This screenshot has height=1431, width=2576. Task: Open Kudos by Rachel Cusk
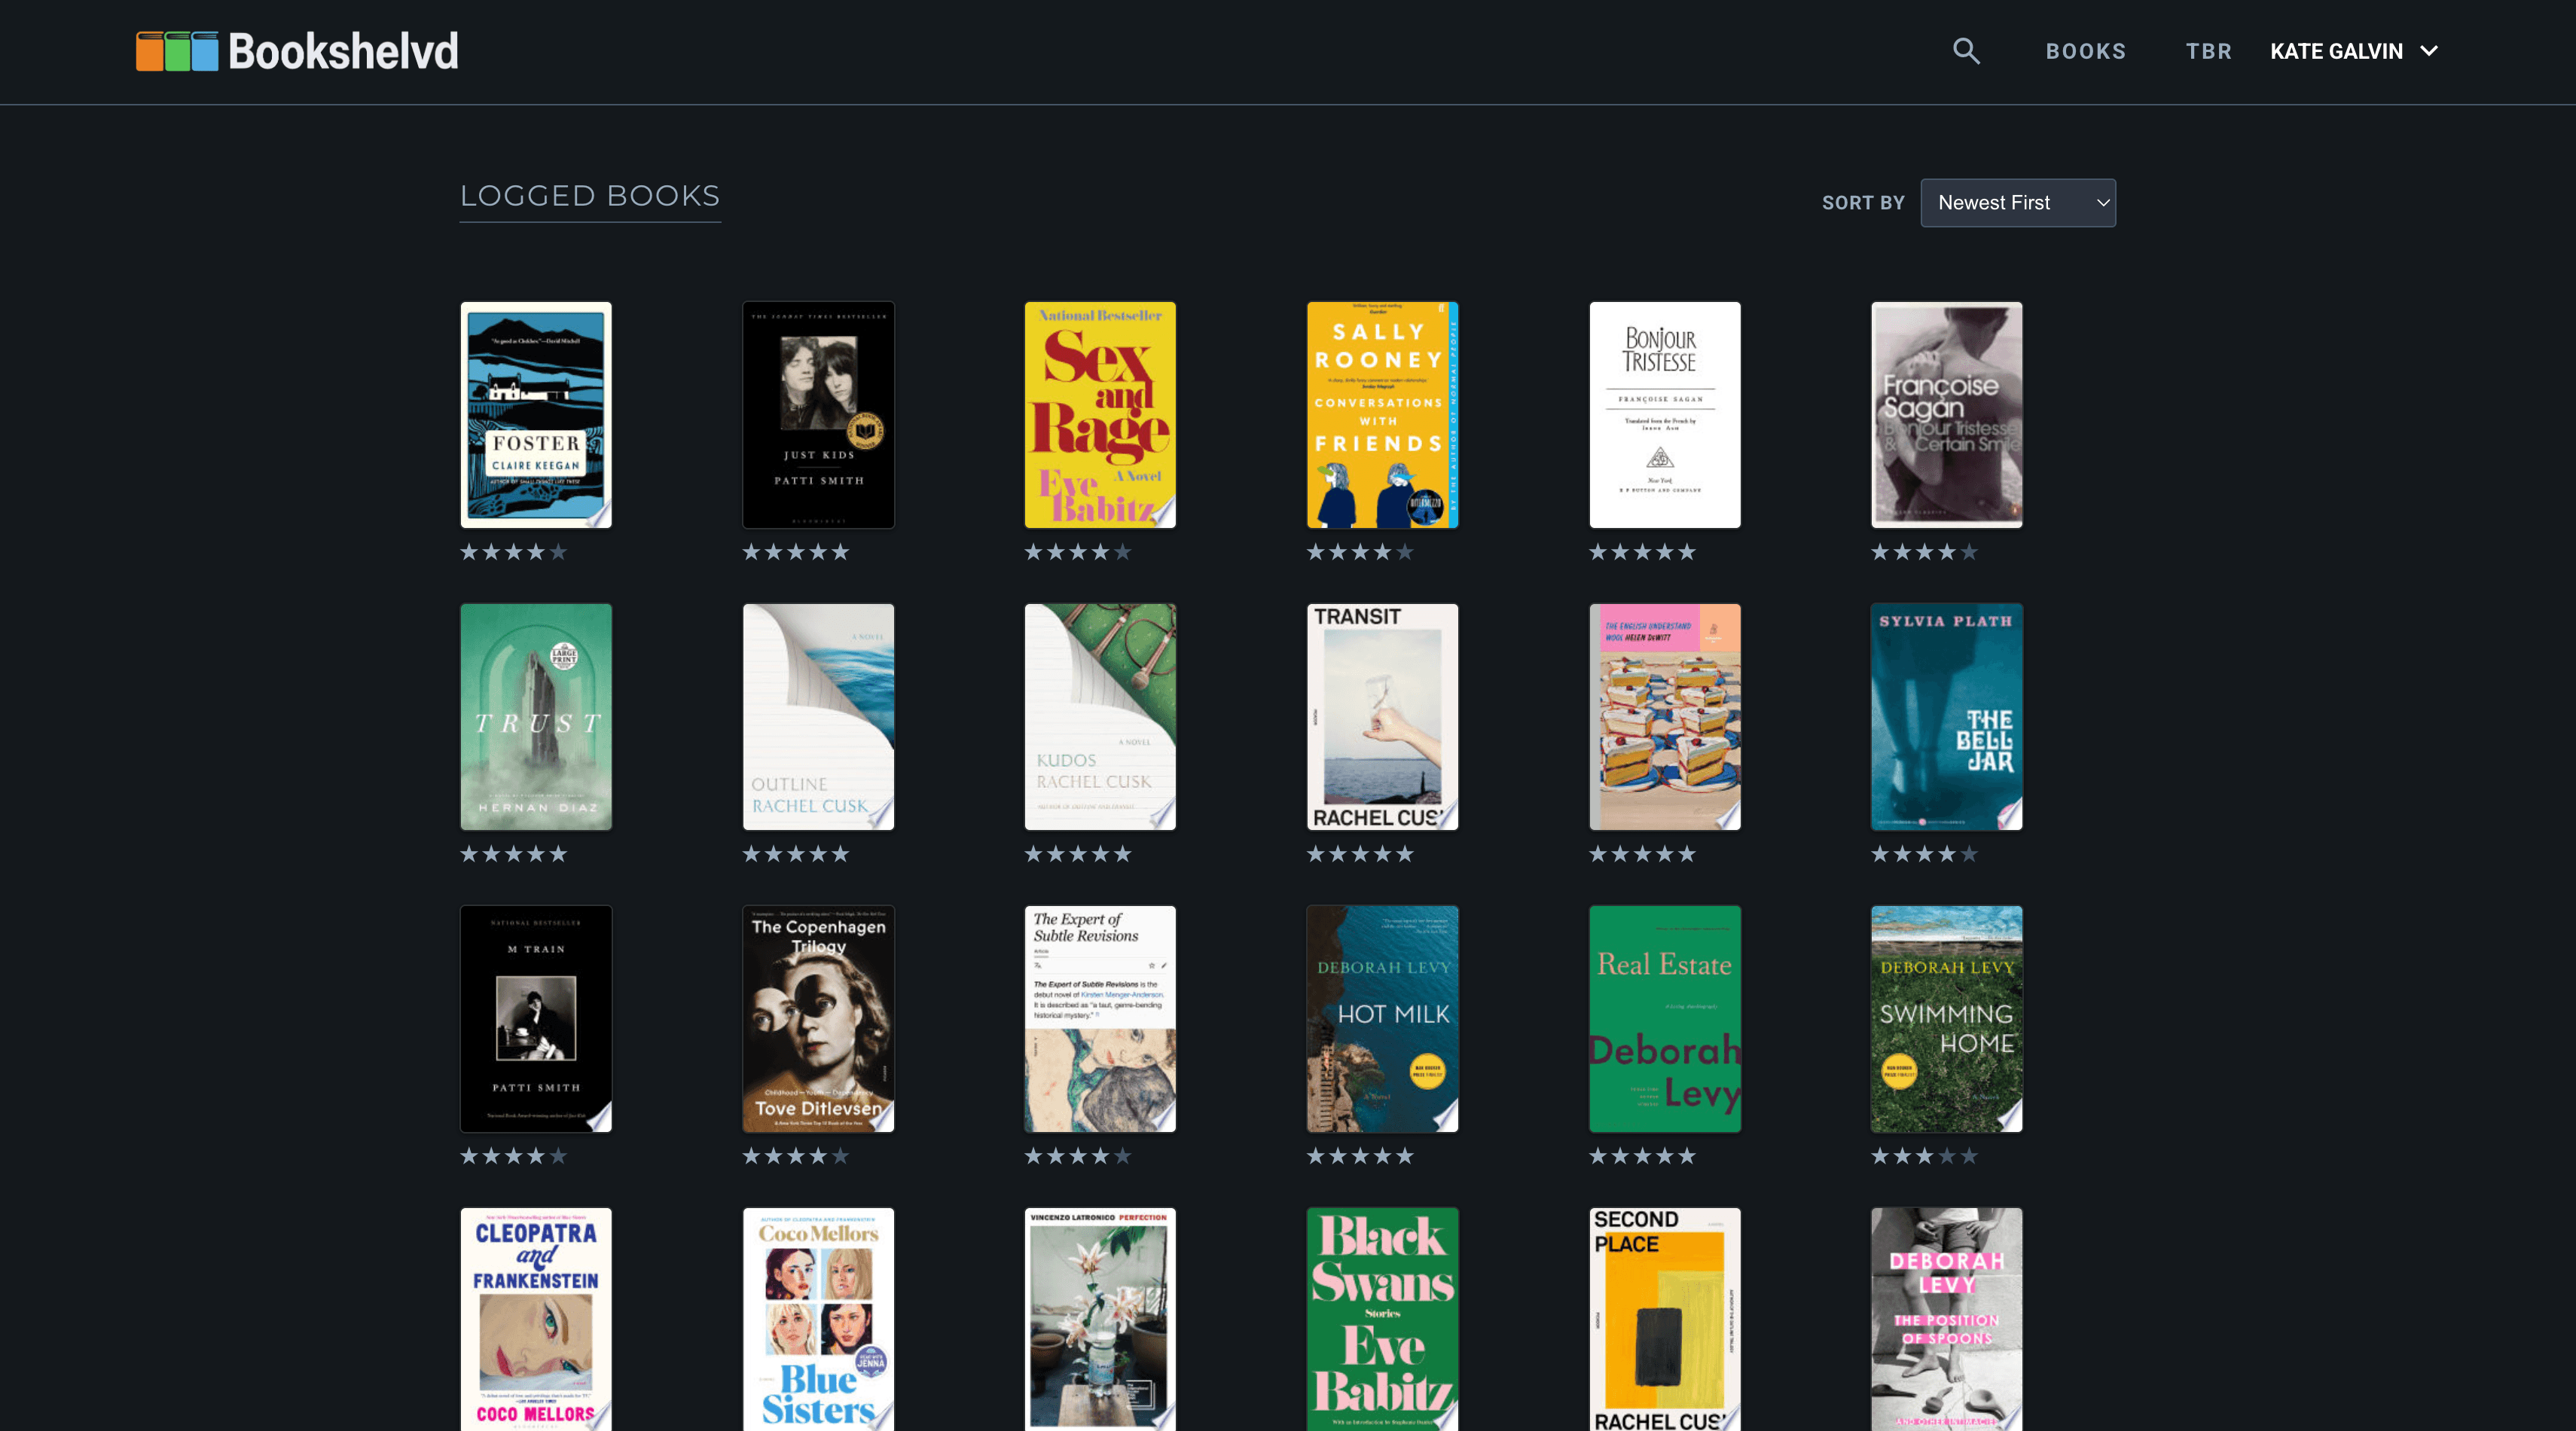click(x=1100, y=717)
